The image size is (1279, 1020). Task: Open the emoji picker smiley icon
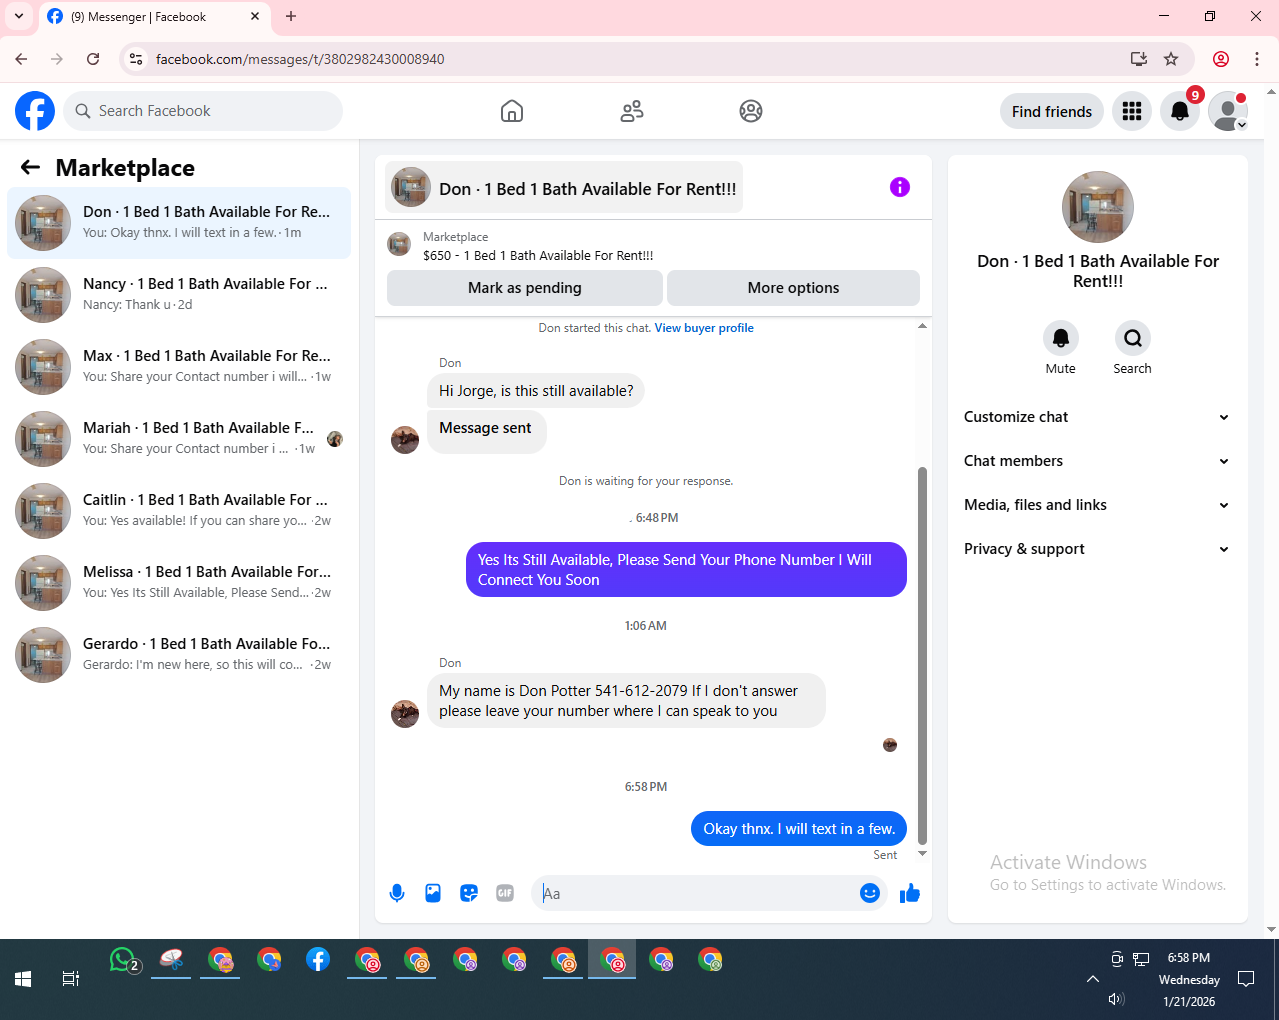(870, 893)
